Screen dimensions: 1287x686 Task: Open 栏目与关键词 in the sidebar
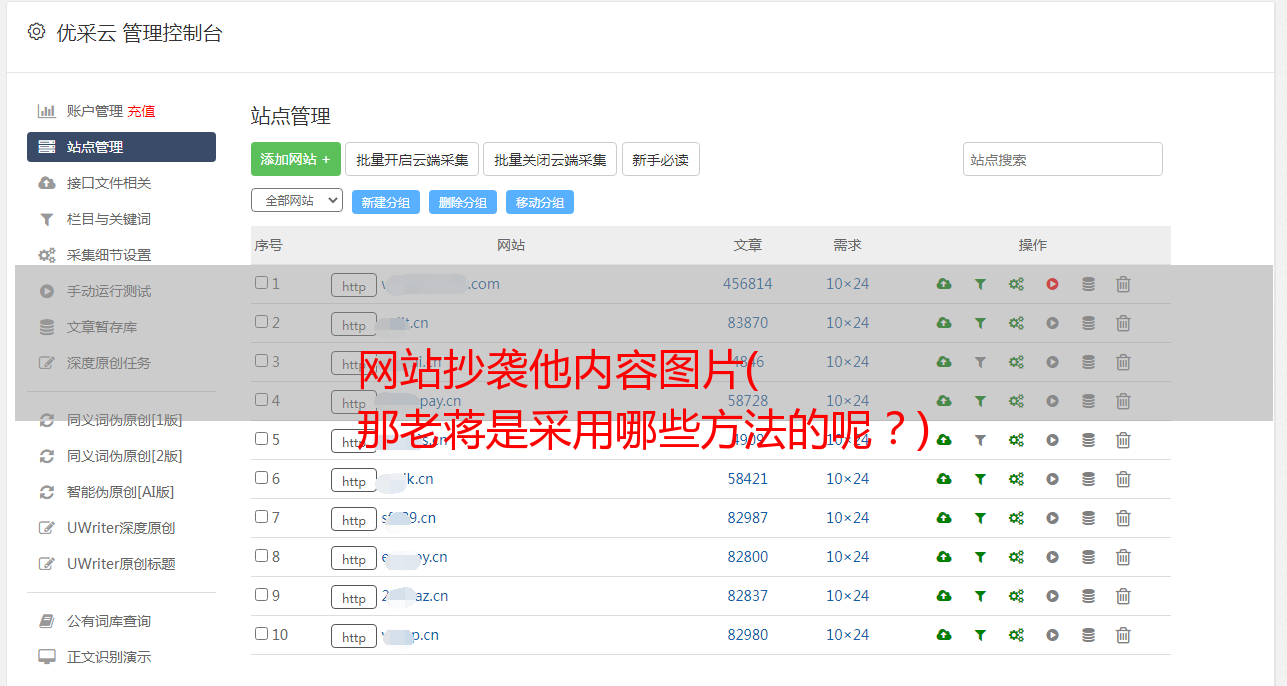[109, 219]
